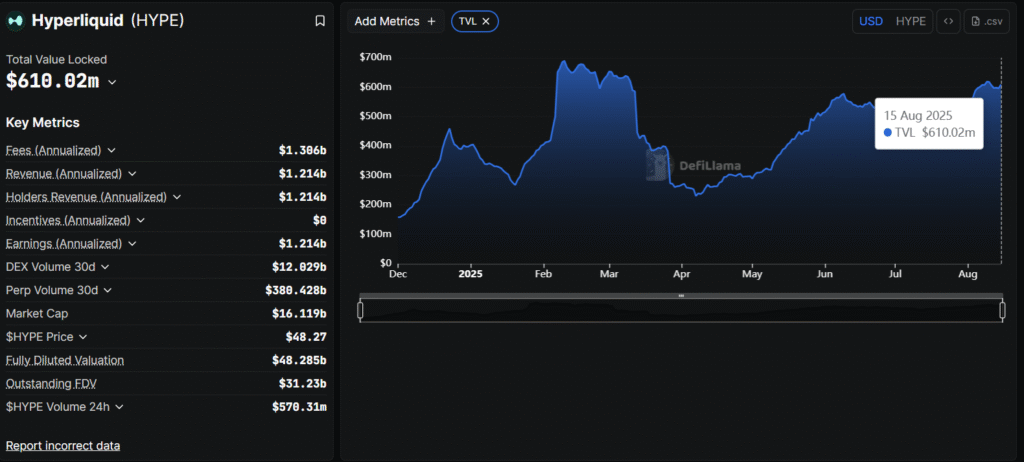
Task: Expand Holders Revenue (Annualized) details
Action: (177, 197)
